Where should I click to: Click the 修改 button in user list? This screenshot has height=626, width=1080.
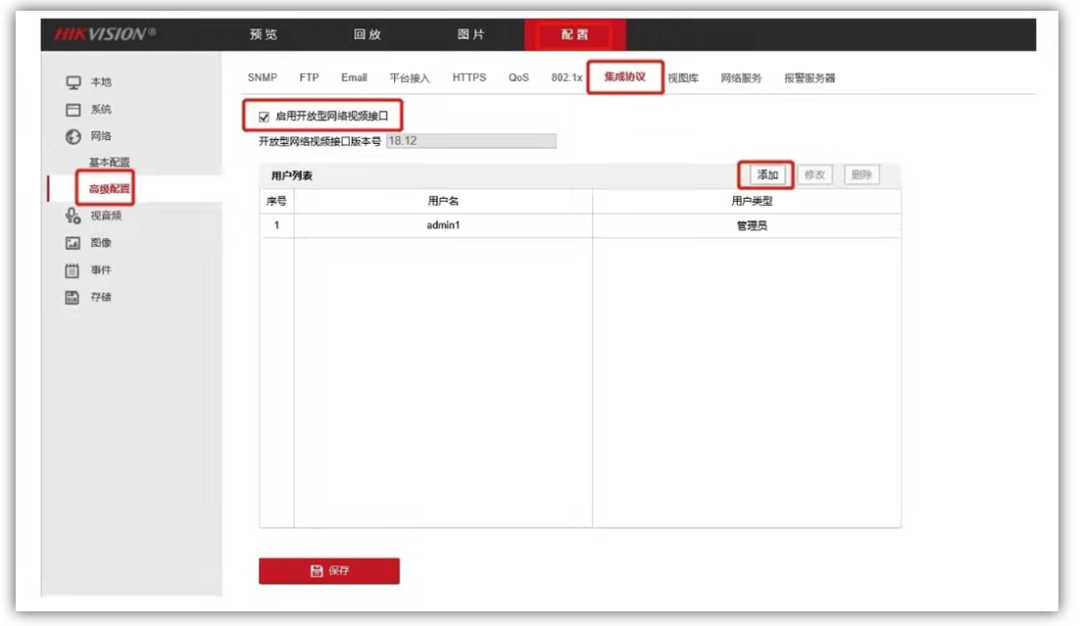[x=815, y=175]
